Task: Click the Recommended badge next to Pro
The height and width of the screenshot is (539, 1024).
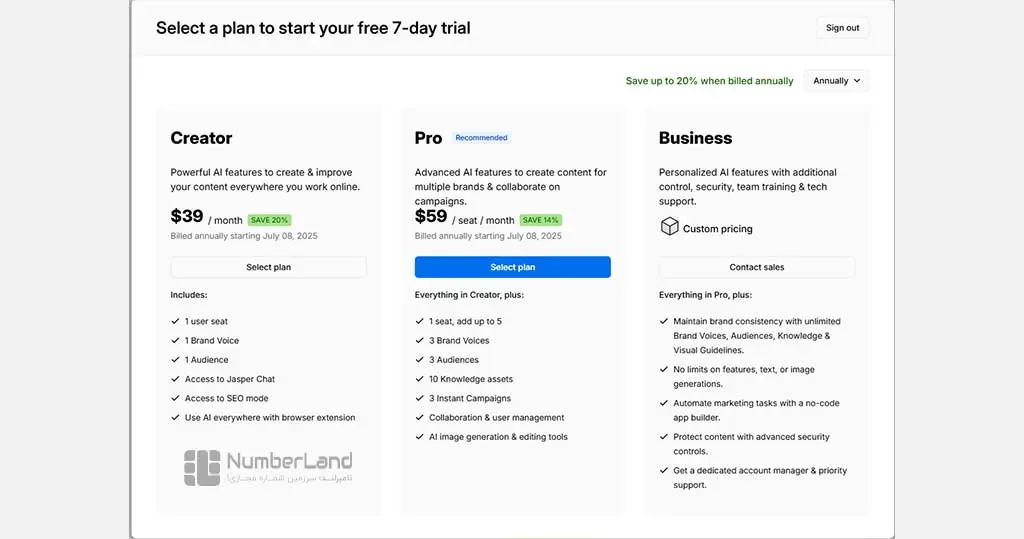Action: click(481, 138)
